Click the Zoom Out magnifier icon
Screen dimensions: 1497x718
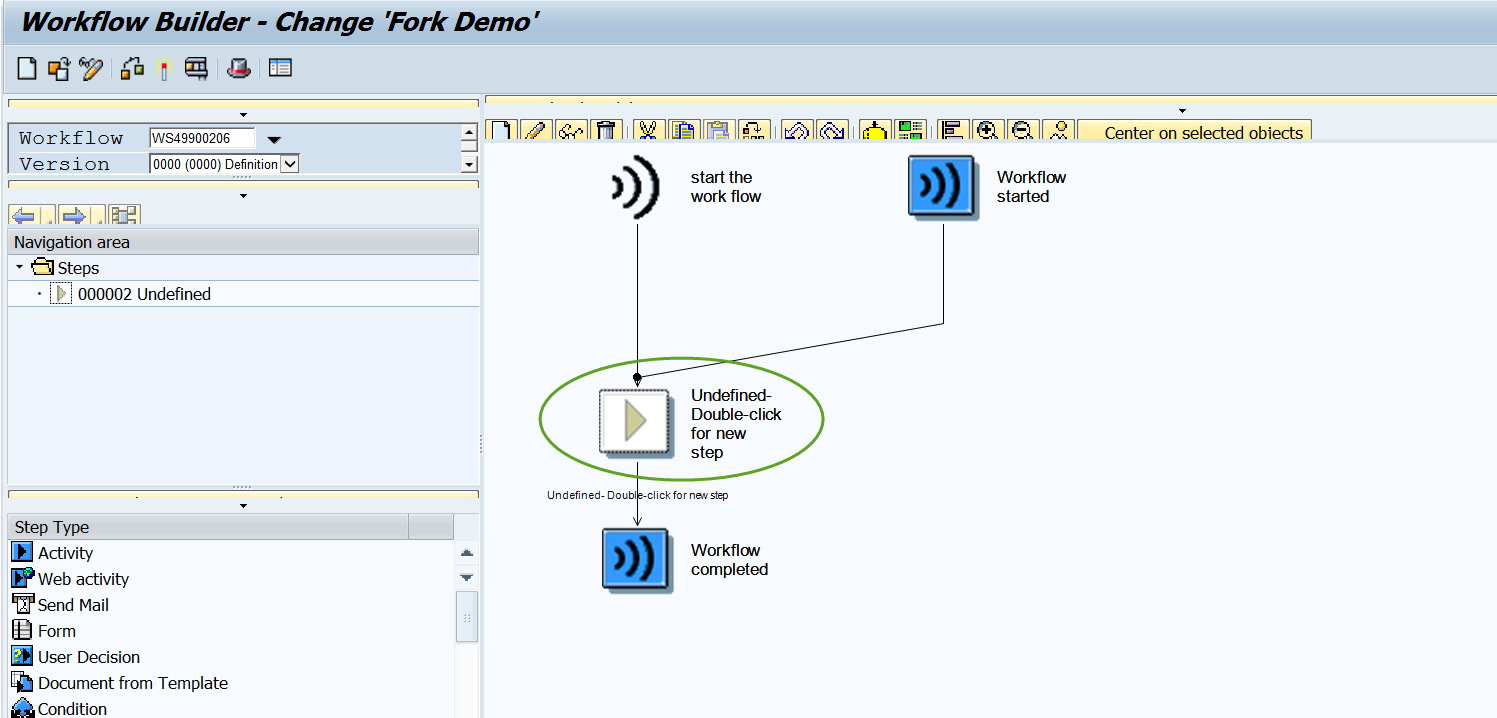[x=1023, y=130]
